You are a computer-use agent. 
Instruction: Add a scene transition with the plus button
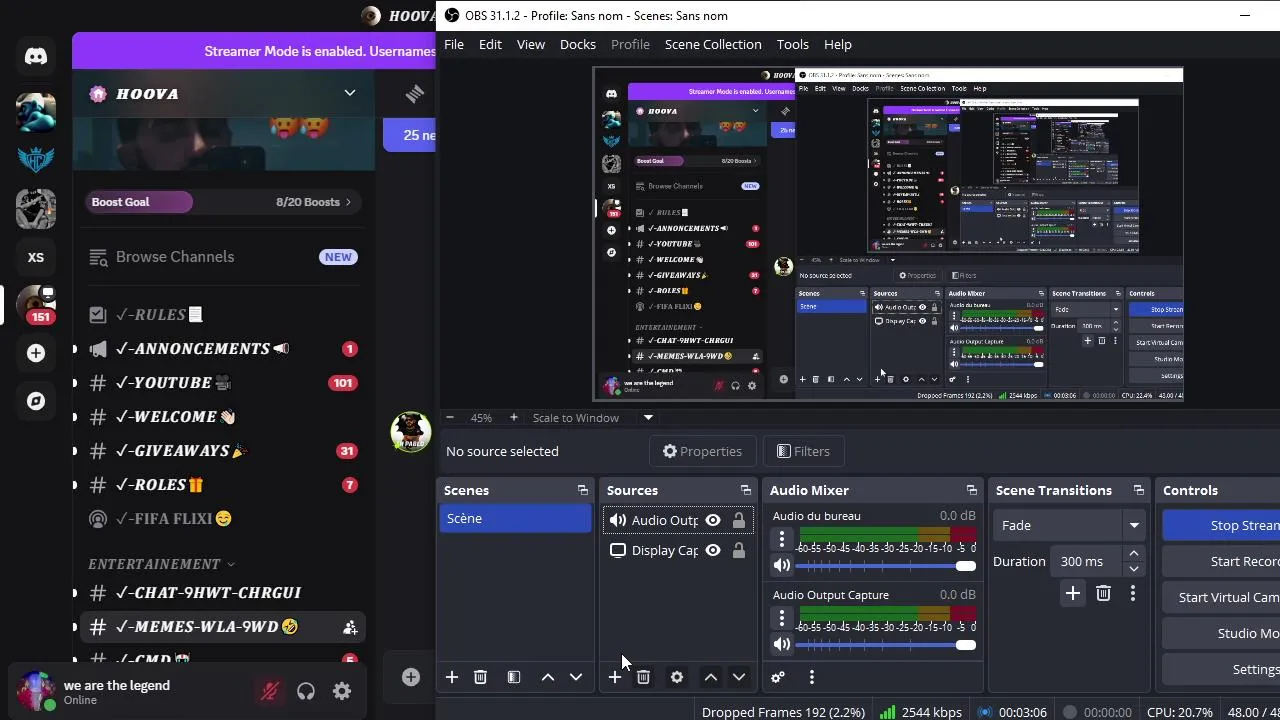1073,593
